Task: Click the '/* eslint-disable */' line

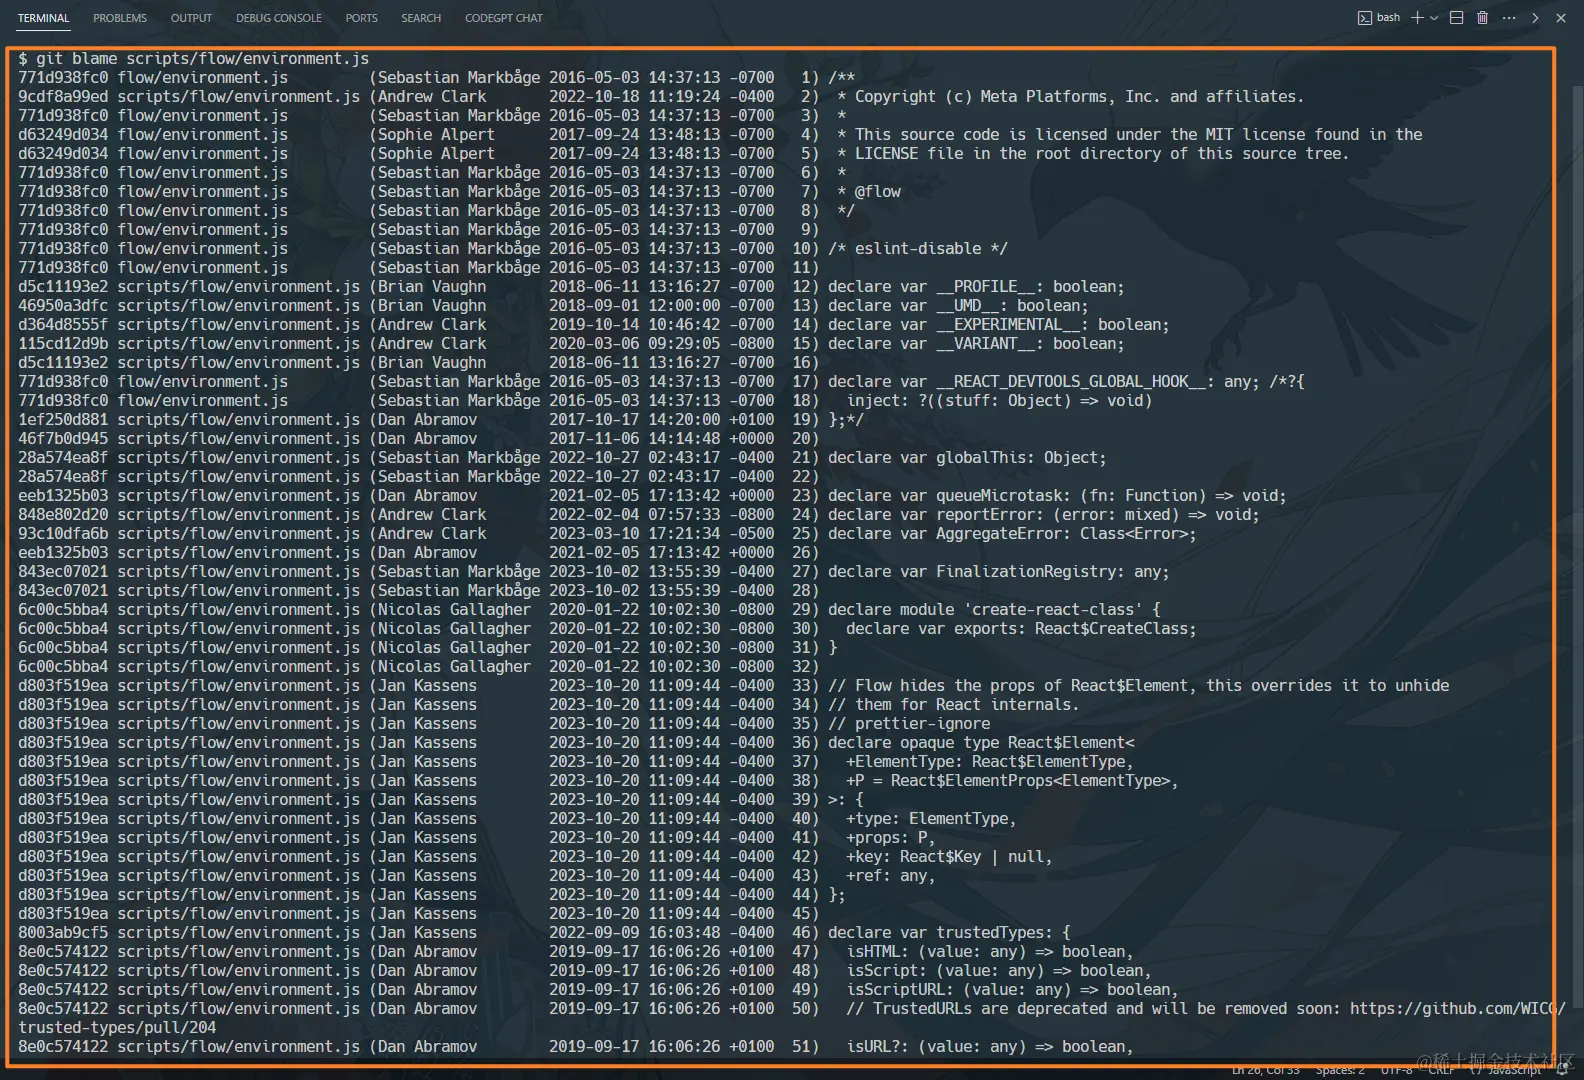Action: tap(918, 249)
